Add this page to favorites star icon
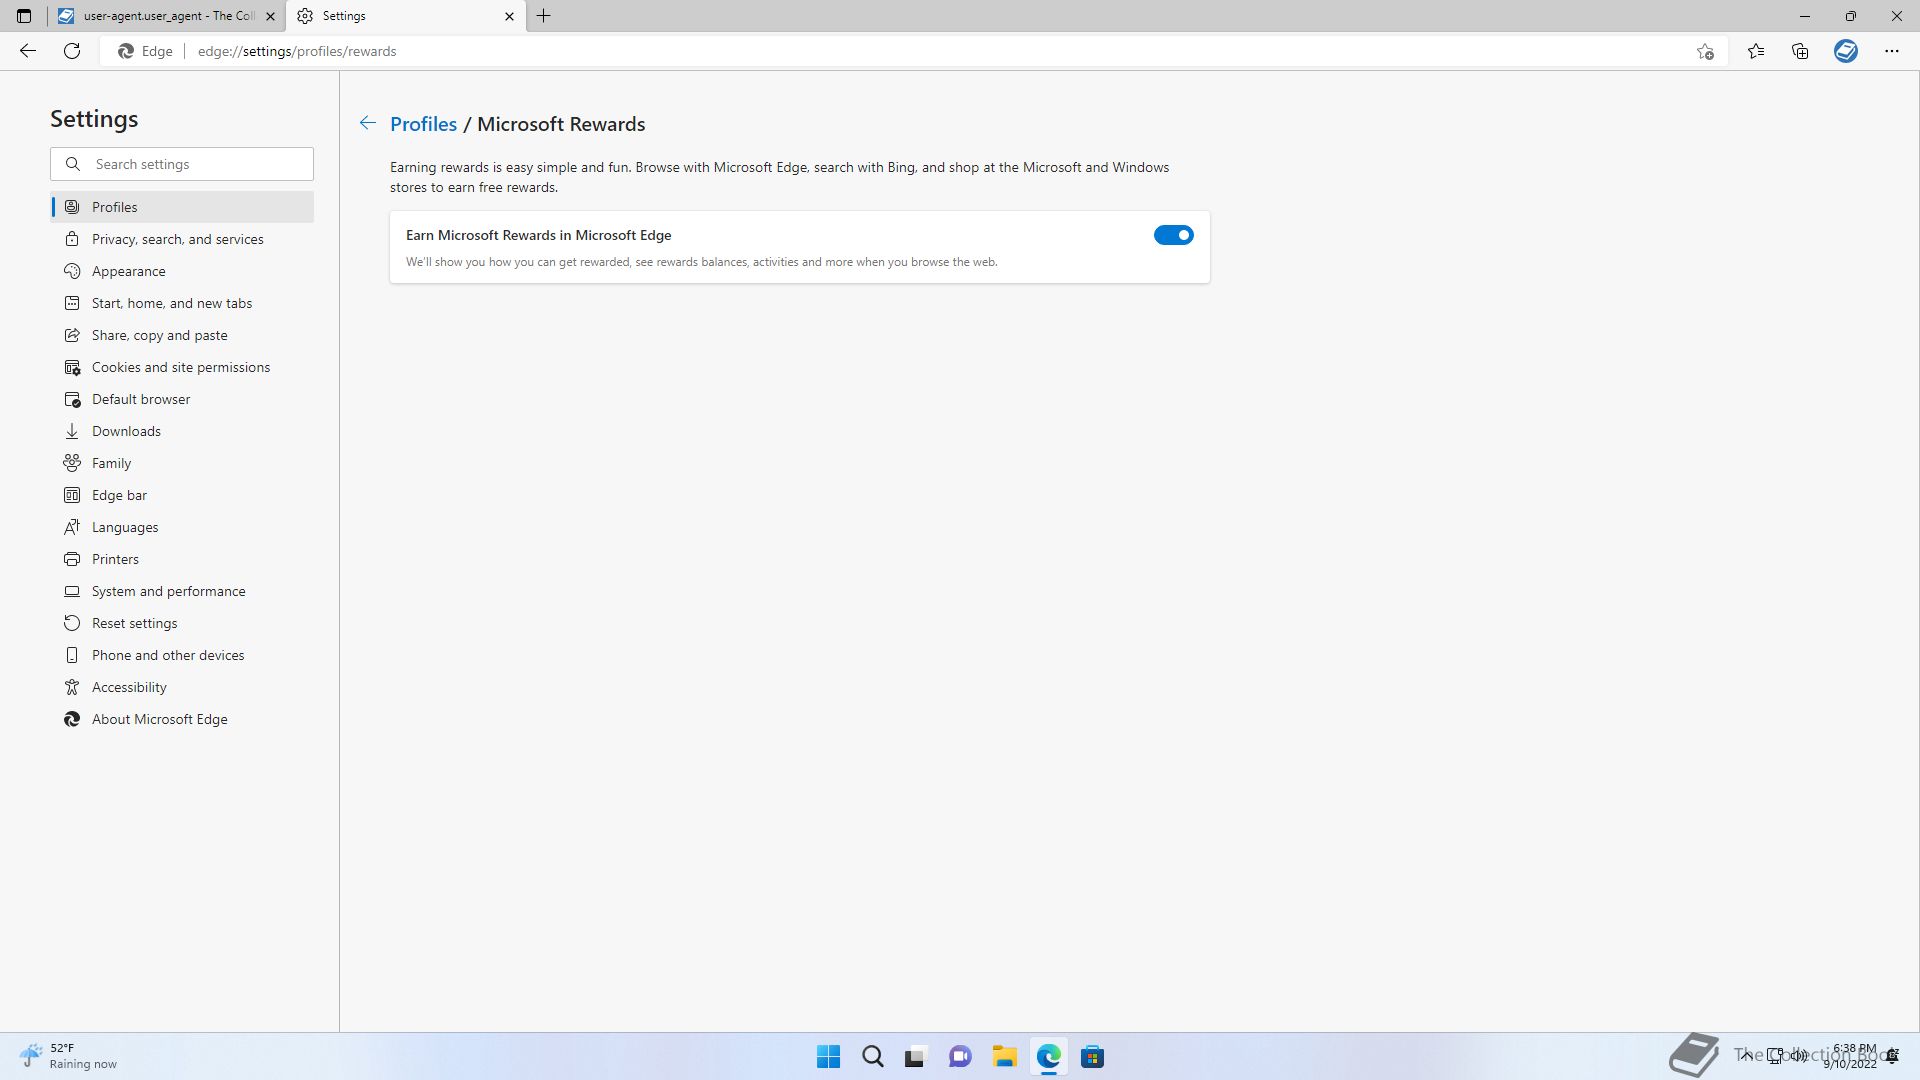1920x1080 pixels. tap(1705, 51)
